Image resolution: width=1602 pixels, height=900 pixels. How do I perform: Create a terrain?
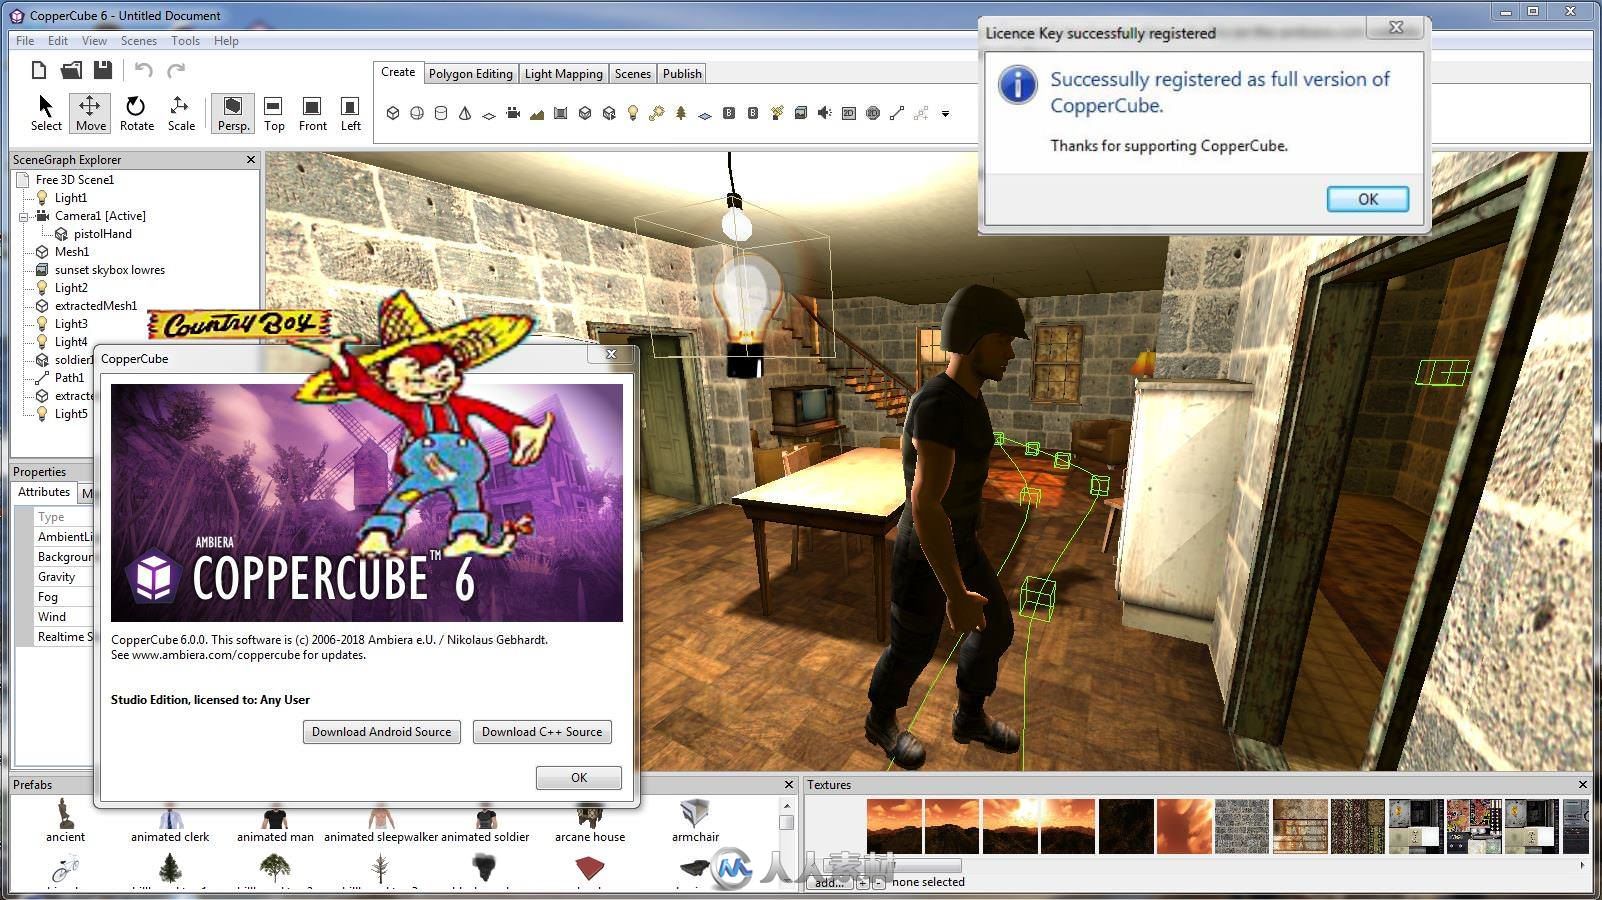click(x=537, y=113)
